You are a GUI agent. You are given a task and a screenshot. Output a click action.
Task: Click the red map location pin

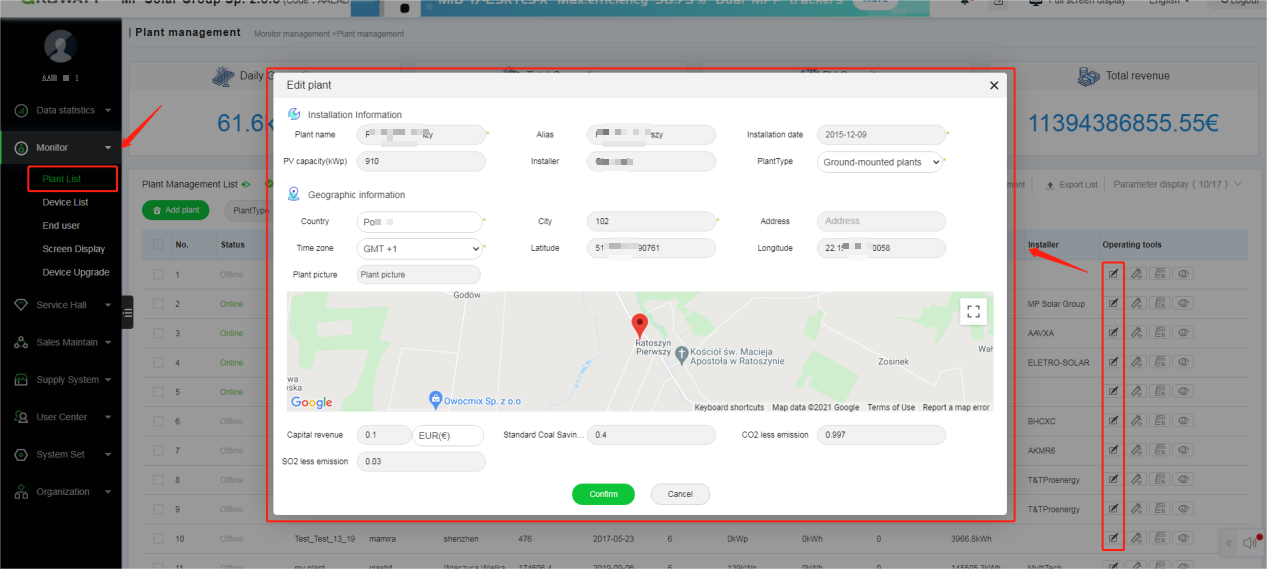[x=640, y=326]
